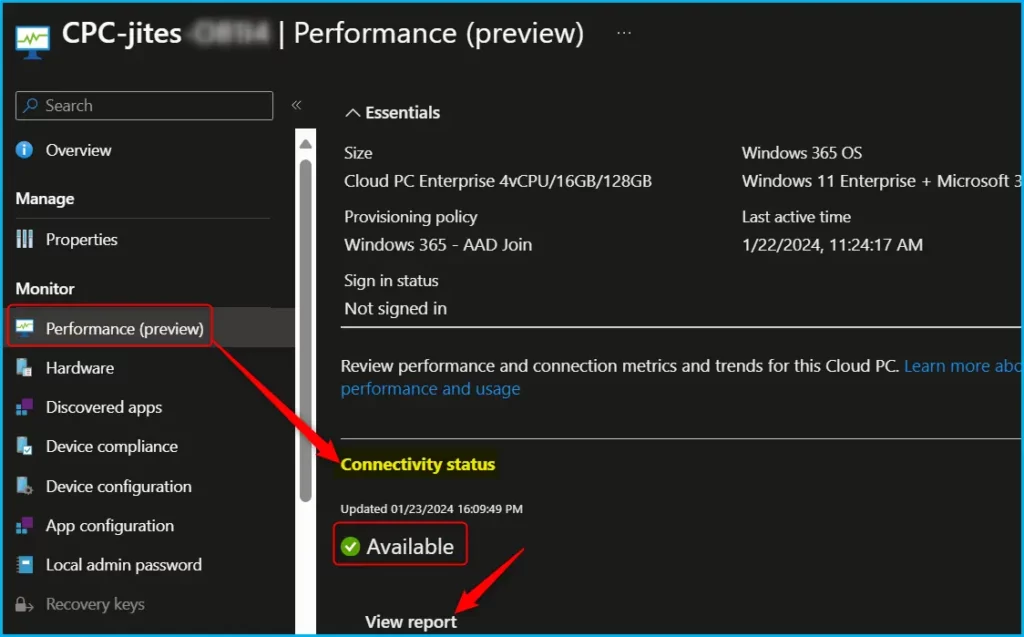The image size is (1024, 637).
Task: Click the Local admin password icon
Action: [x=24, y=564]
